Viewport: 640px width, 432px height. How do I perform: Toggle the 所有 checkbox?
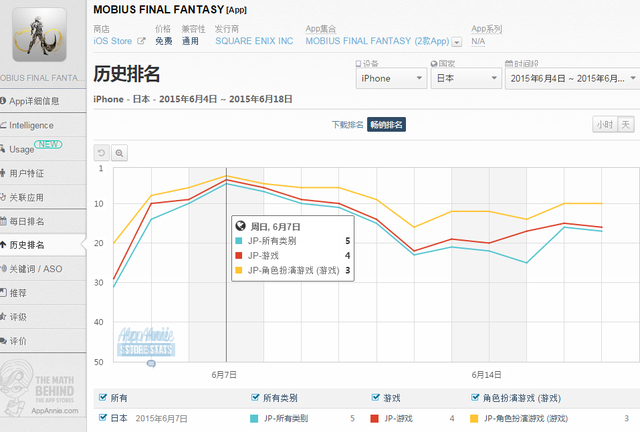[x=102, y=397]
